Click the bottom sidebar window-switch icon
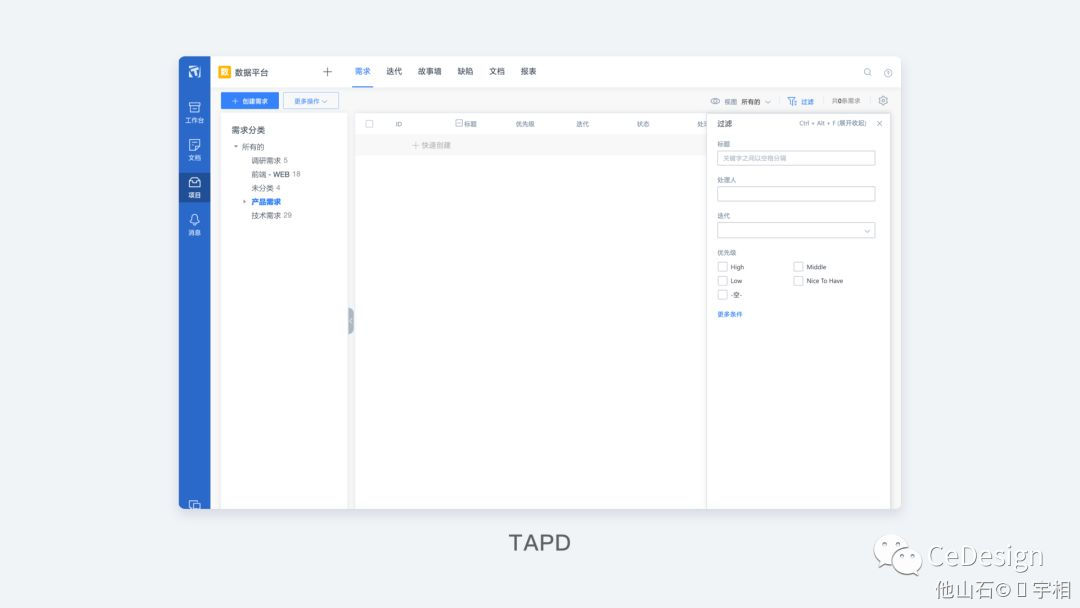Viewport: 1080px width, 608px height. pyautogui.click(x=194, y=505)
